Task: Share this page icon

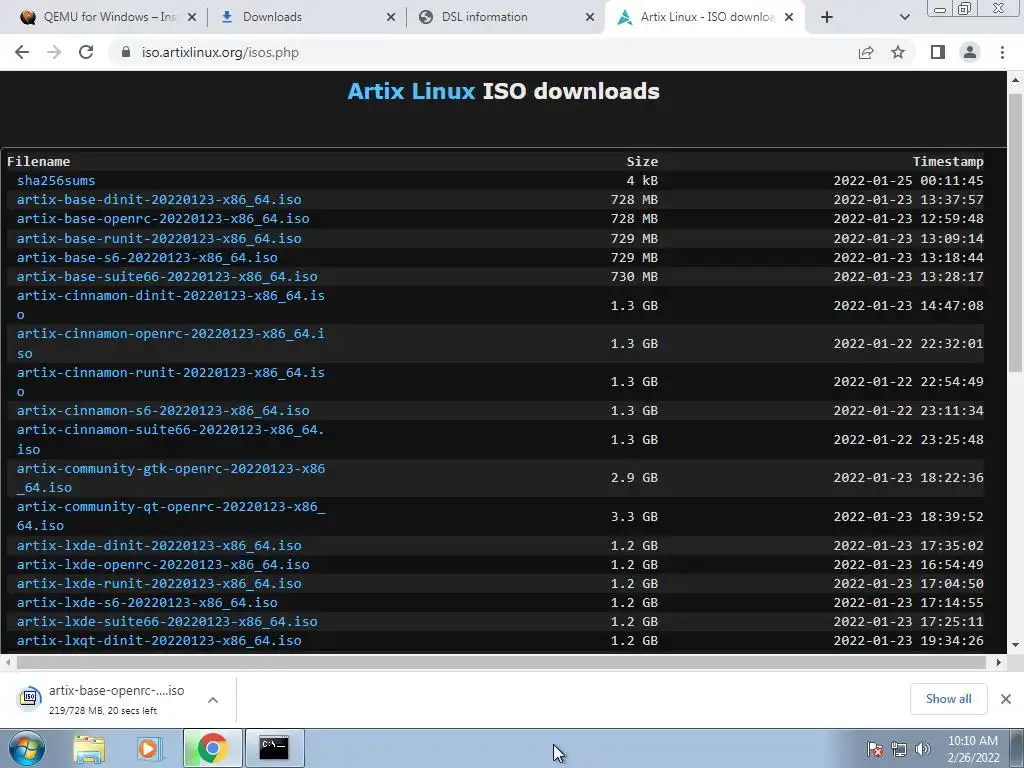Action: pos(866,52)
